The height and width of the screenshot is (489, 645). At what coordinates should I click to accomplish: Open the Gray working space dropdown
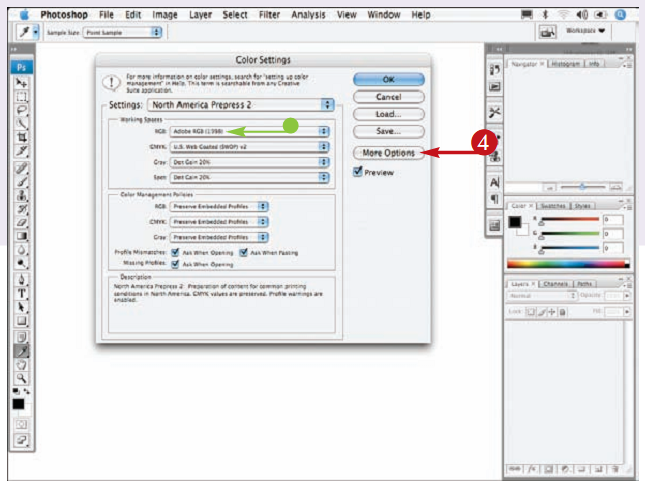point(249,162)
